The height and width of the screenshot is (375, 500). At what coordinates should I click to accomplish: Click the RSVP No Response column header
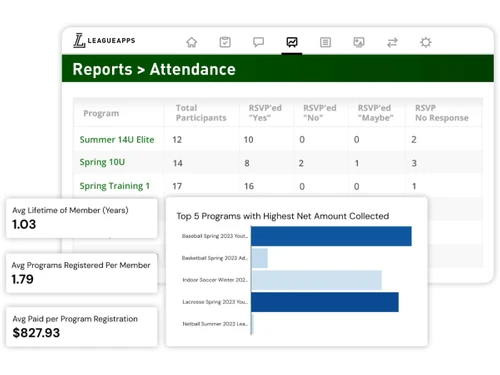point(442,113)
